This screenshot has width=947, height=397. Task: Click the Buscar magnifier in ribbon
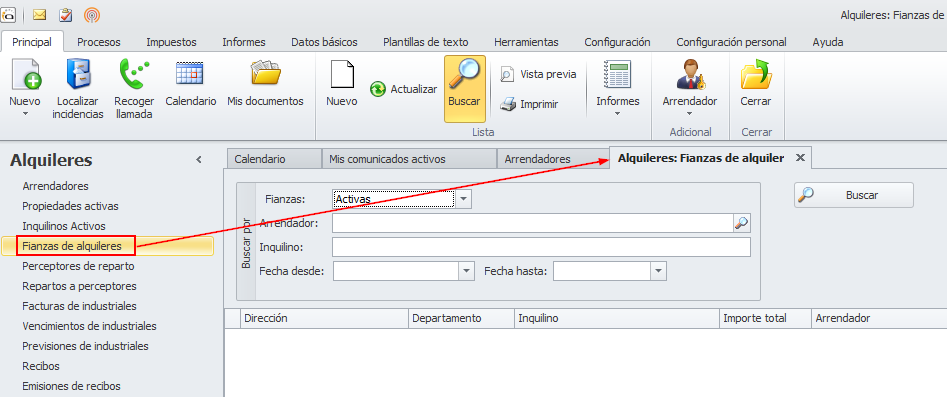pyautogui.click(x=464, y=74)
